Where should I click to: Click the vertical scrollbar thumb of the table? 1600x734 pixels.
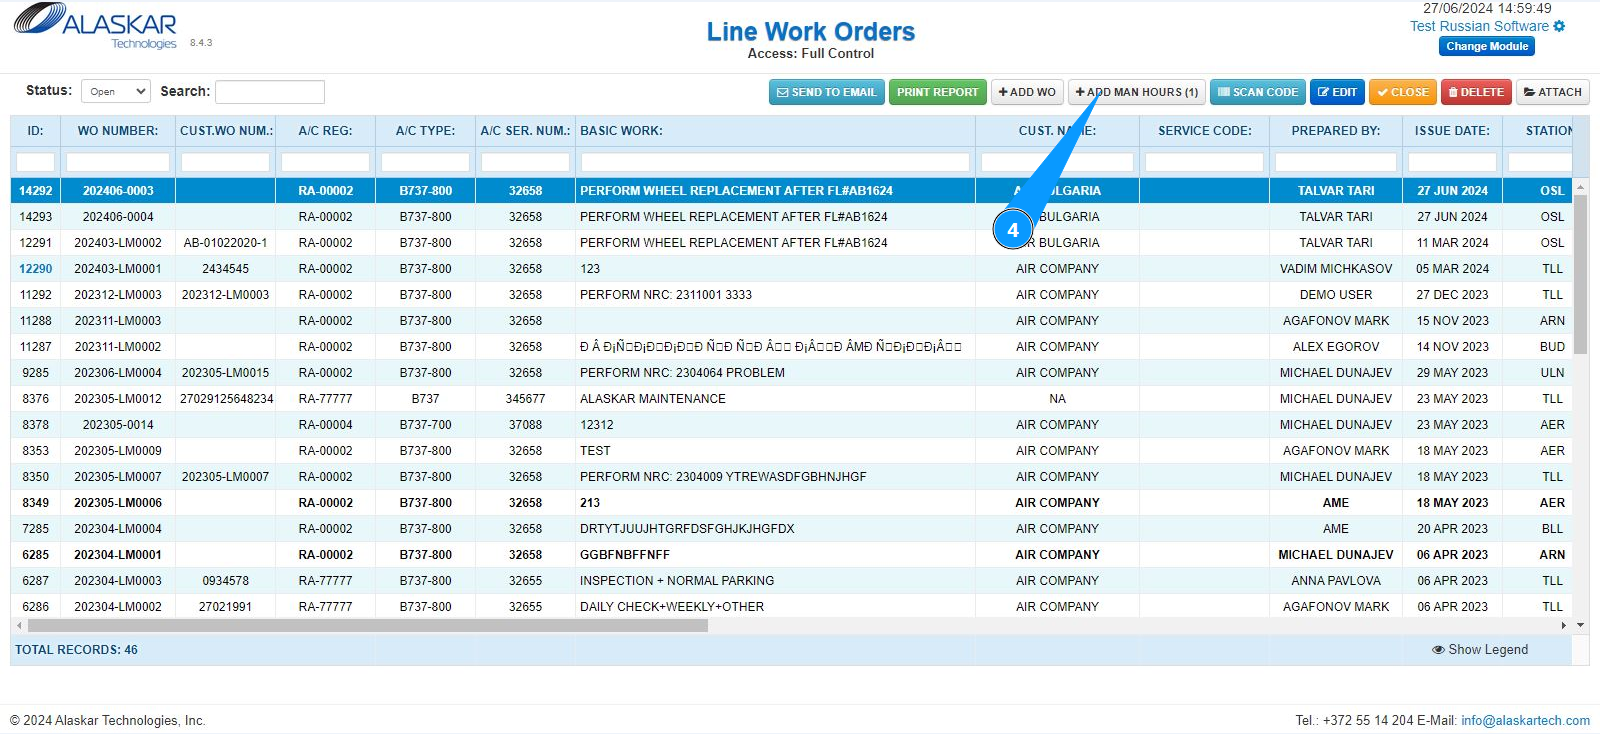click(x=1580, y=274)
